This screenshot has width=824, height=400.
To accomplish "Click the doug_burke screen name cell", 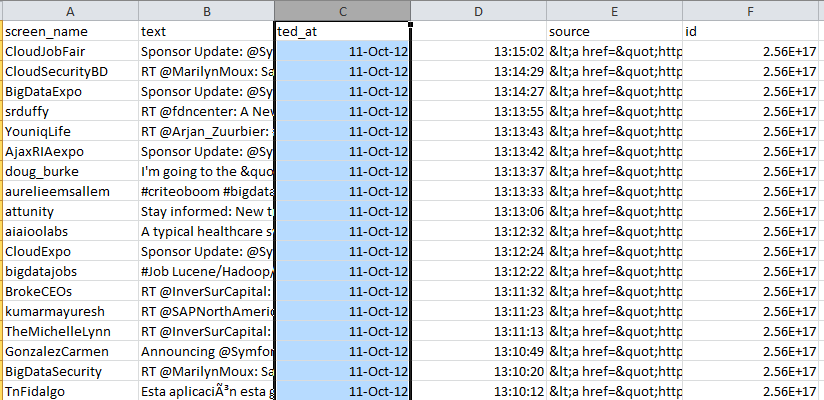I will (69, 171).
